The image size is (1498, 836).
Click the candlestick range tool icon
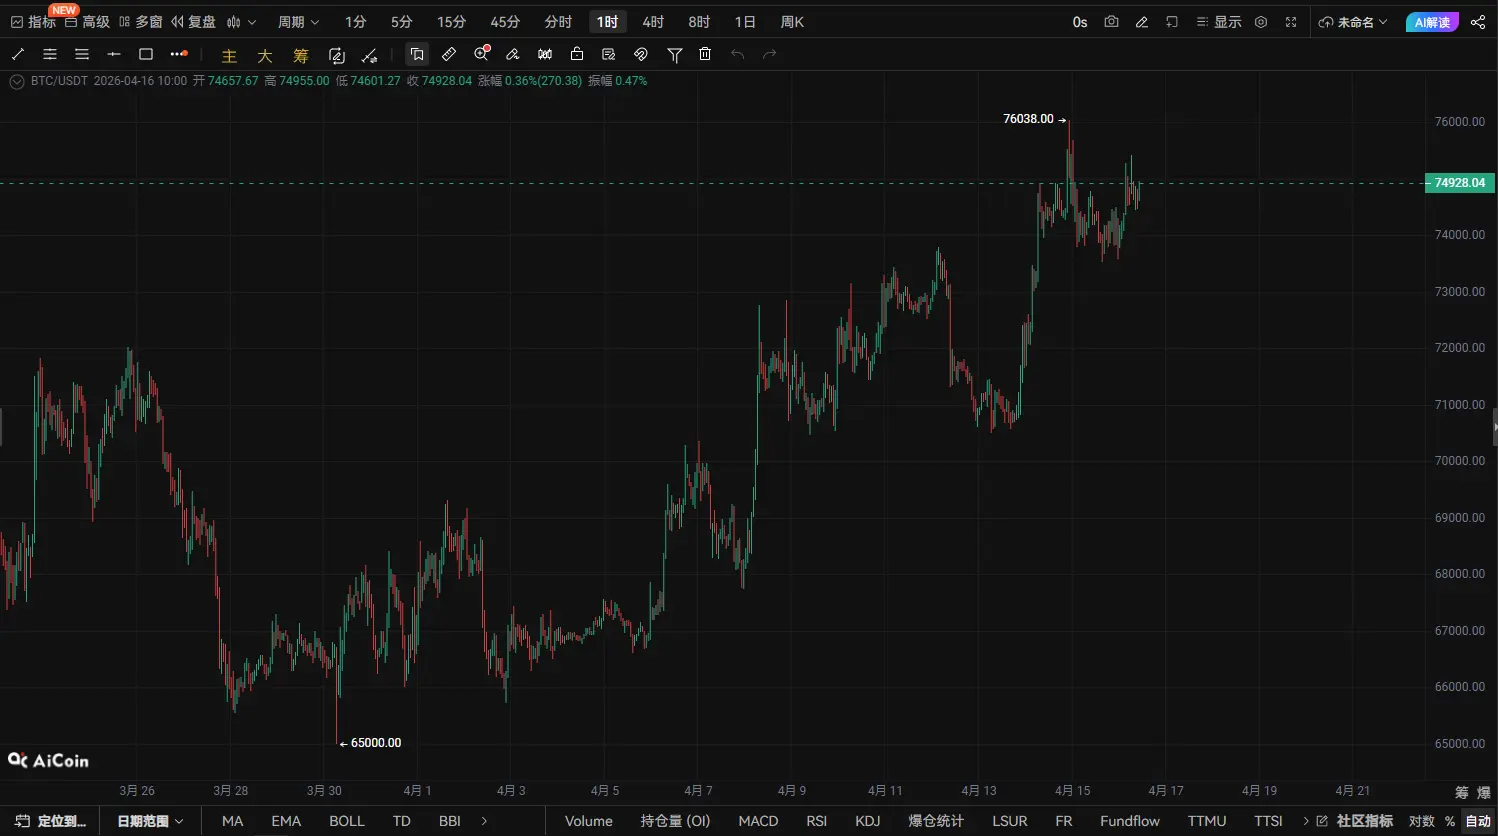pyautogui.click(x=545, y=54)
